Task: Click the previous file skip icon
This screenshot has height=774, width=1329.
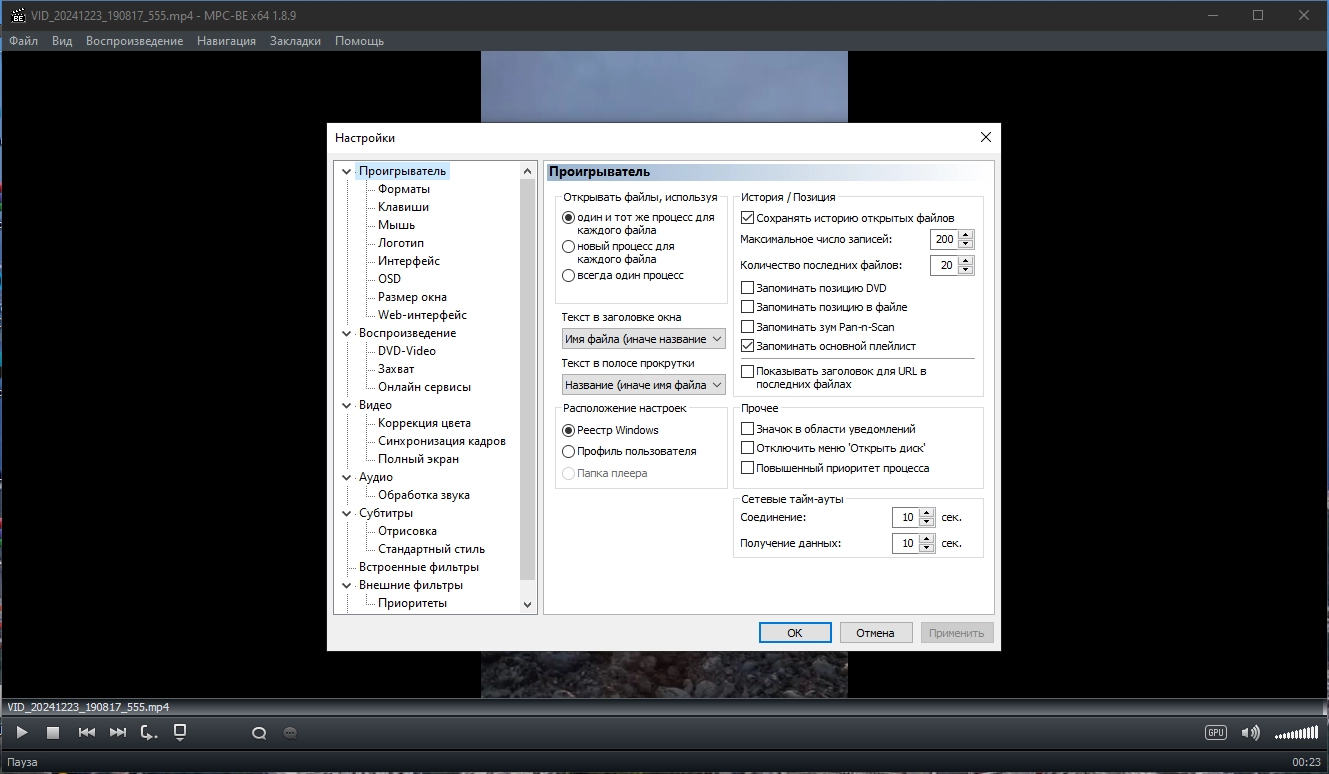Action: click(87, 733)
